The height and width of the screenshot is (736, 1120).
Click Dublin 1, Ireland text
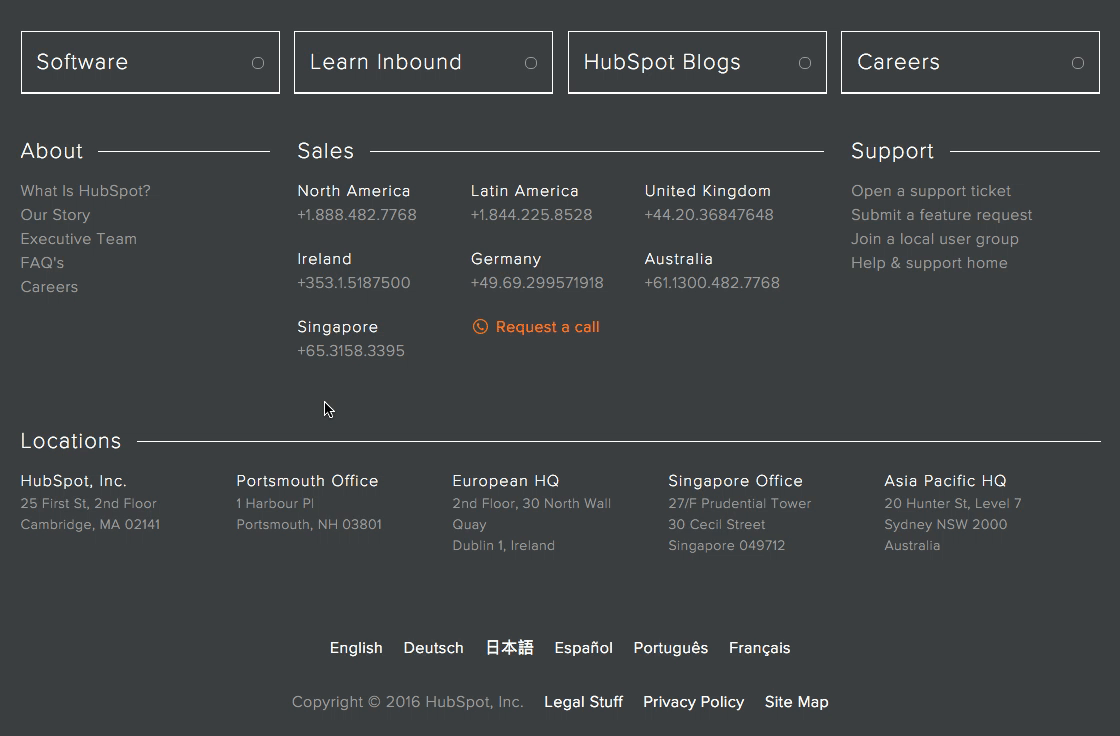[504, 546]
